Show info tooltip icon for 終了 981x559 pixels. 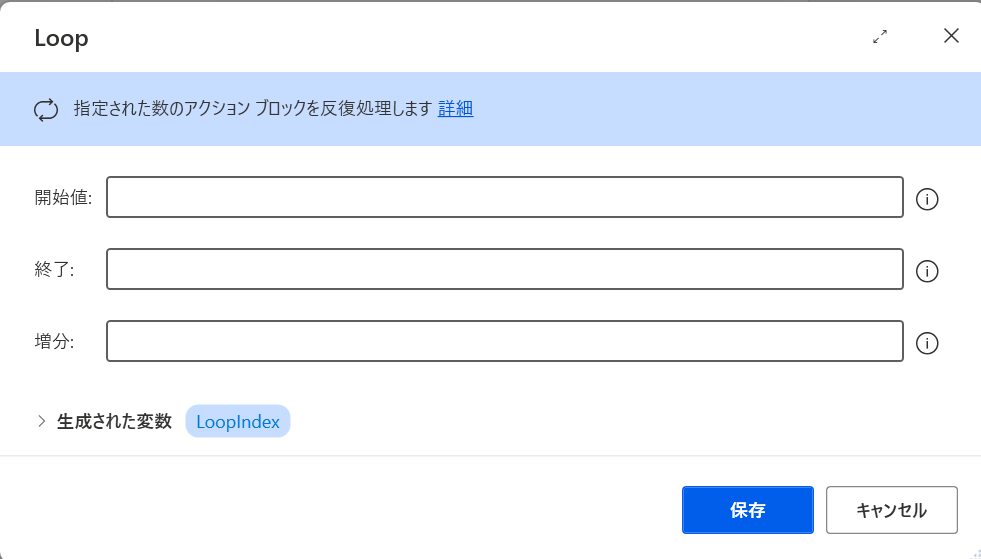click(927, 271)
